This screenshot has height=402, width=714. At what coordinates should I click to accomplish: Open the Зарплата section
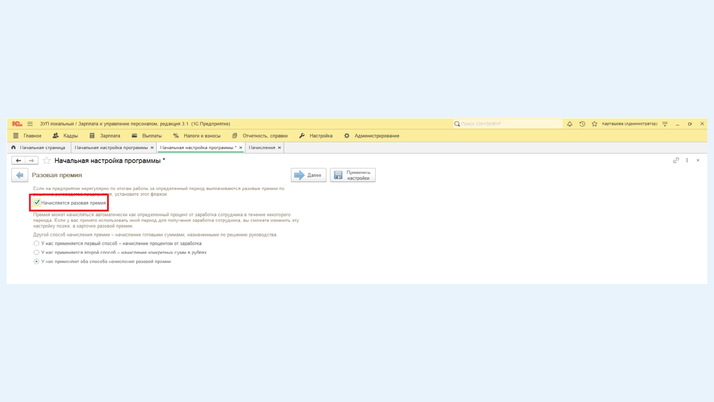(x=105, y=136)
